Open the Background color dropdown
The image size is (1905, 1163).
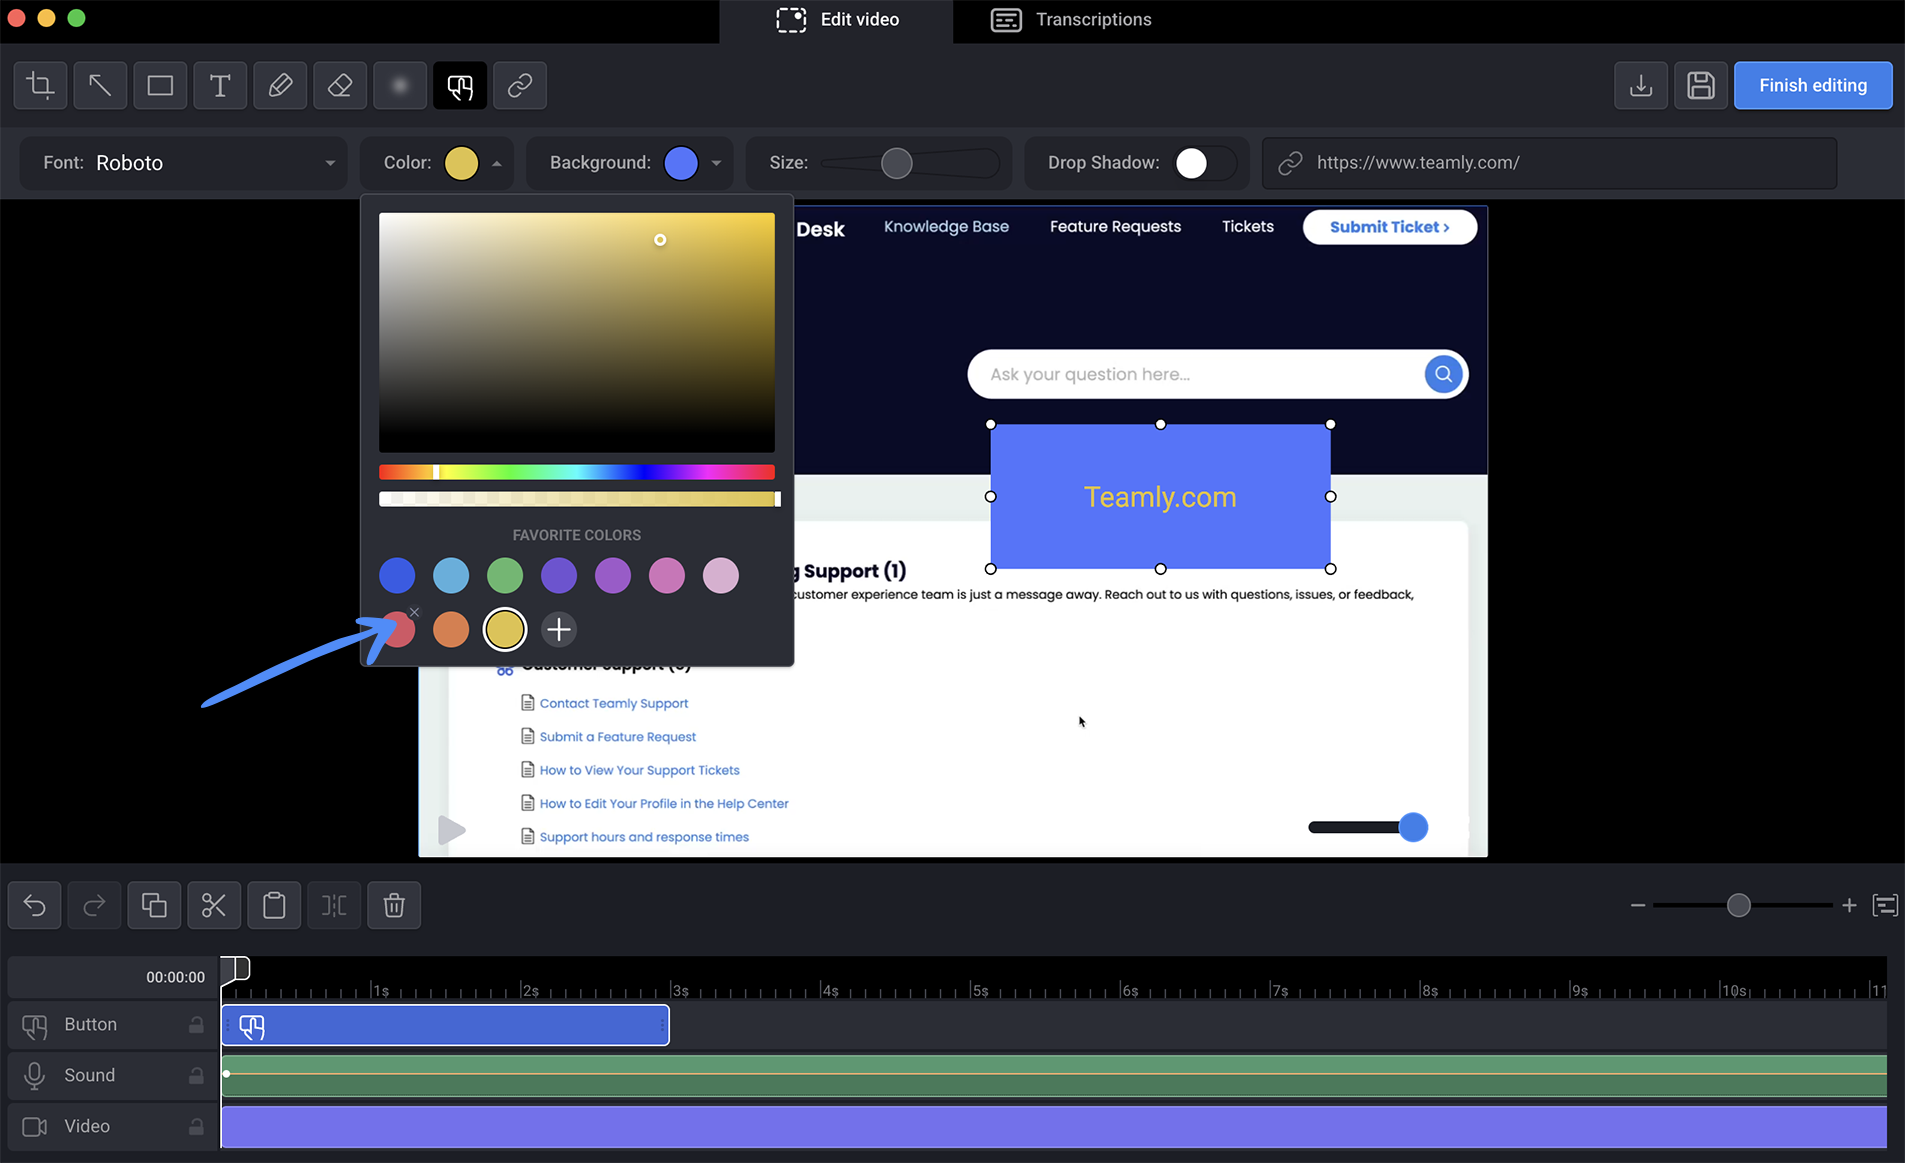716,163
